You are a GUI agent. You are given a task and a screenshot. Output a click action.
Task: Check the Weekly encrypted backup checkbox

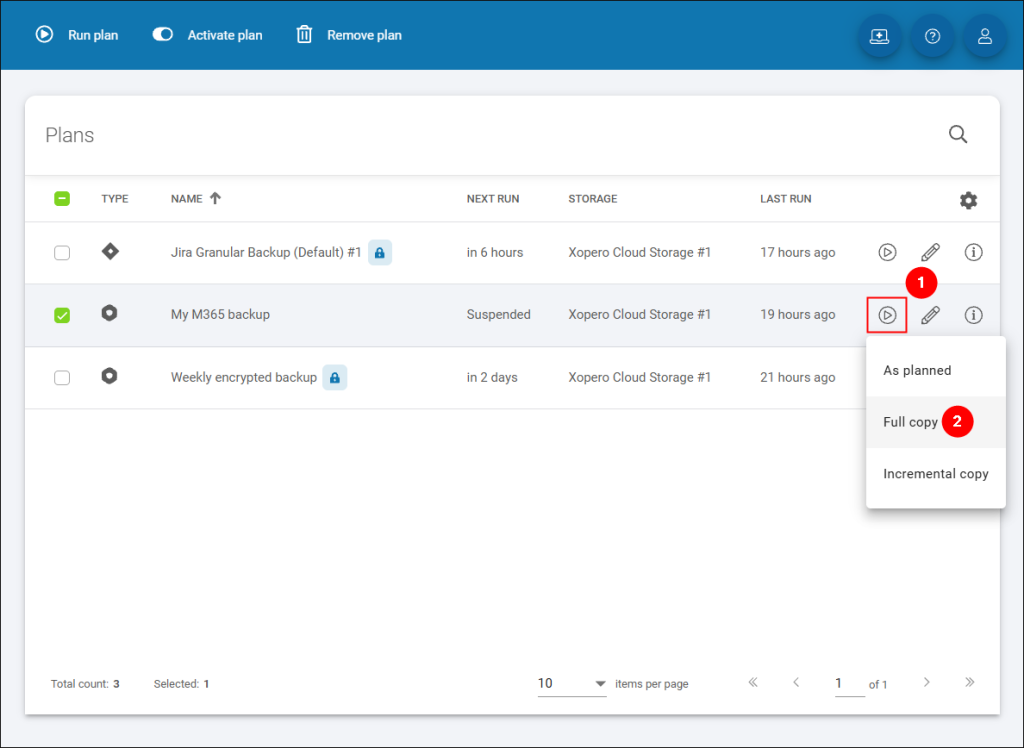point(62,378)
